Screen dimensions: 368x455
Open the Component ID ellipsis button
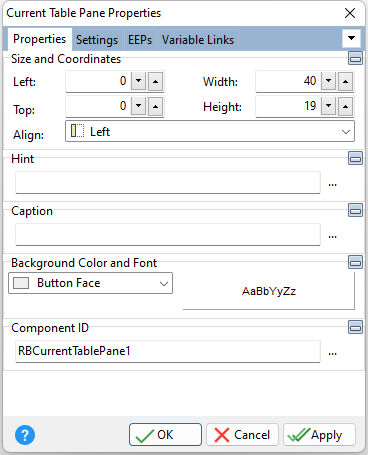[x=332, y=353]
